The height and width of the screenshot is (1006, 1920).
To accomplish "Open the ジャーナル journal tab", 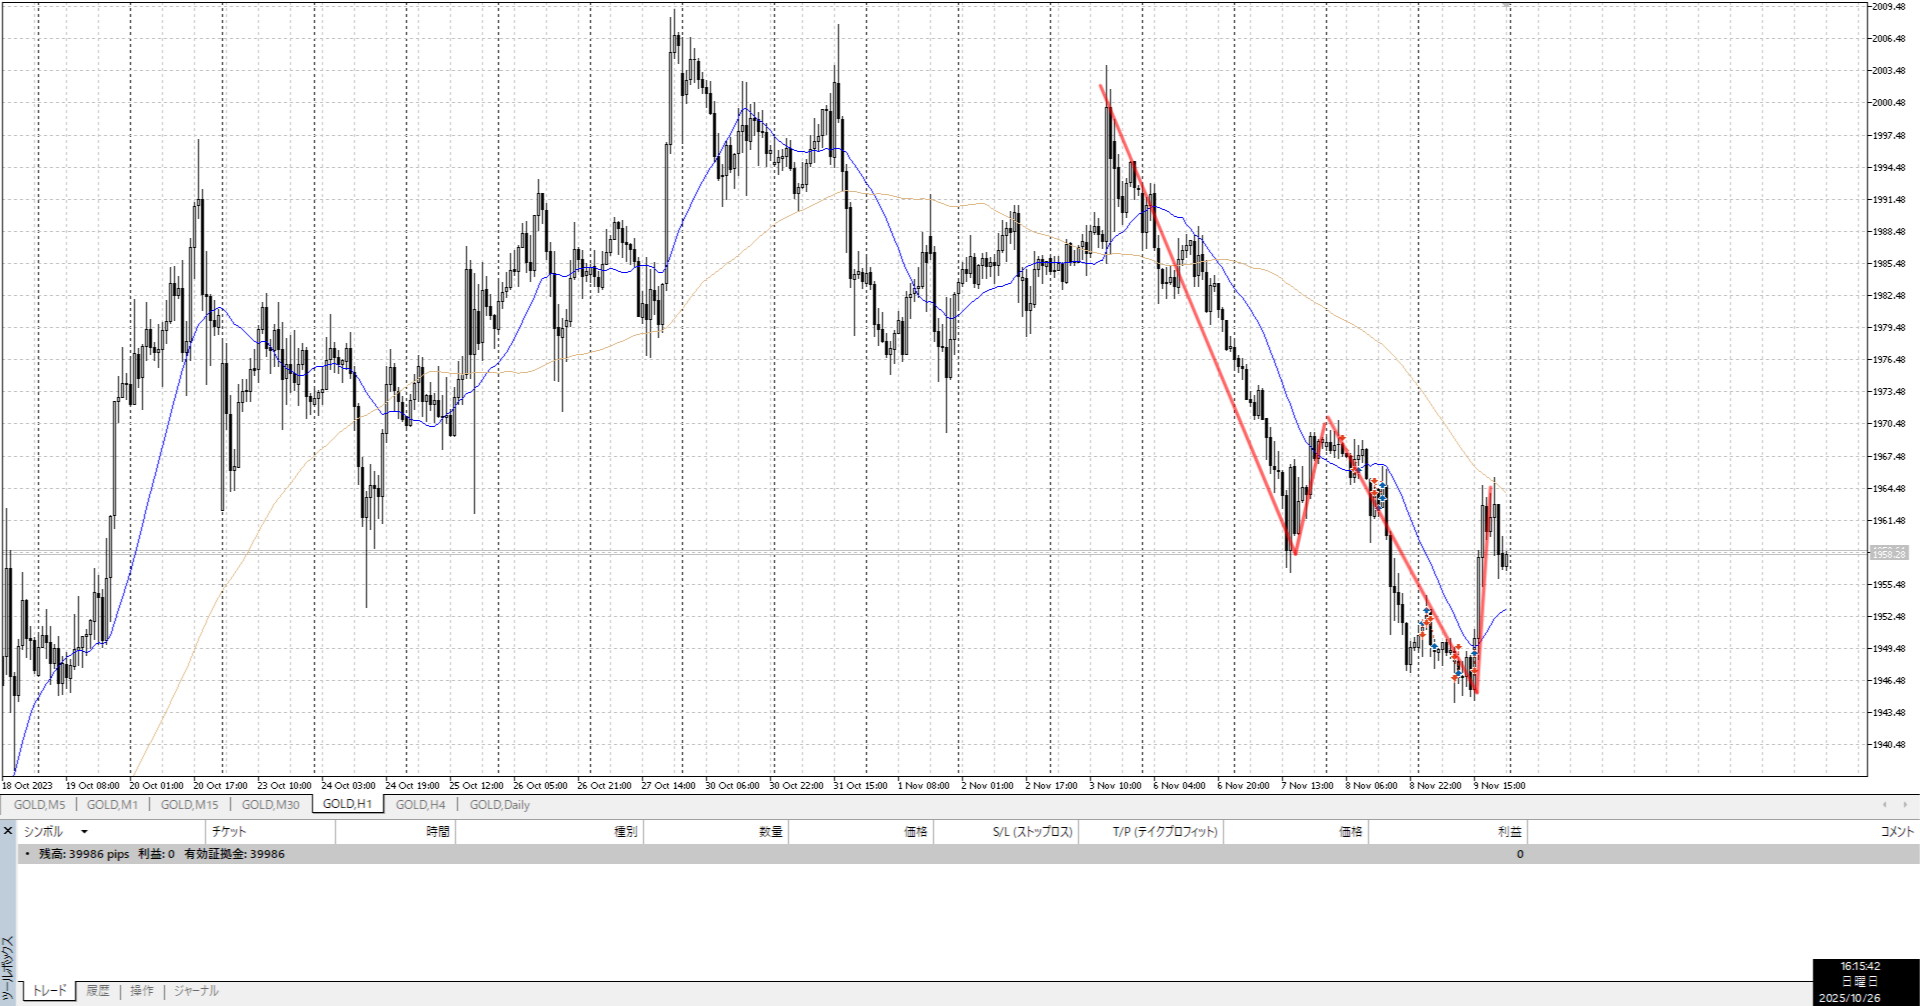I will click(x=196, y=991).
